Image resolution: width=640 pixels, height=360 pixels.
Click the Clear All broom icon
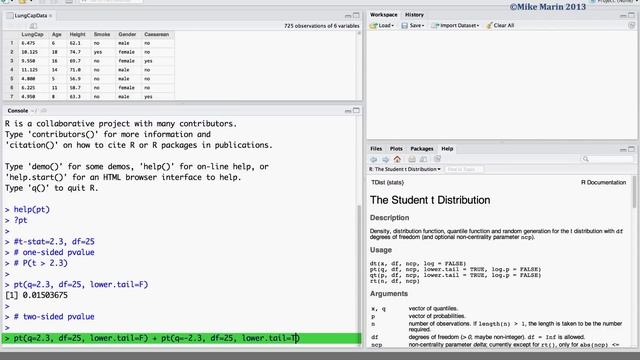click(x=489, y=25)
